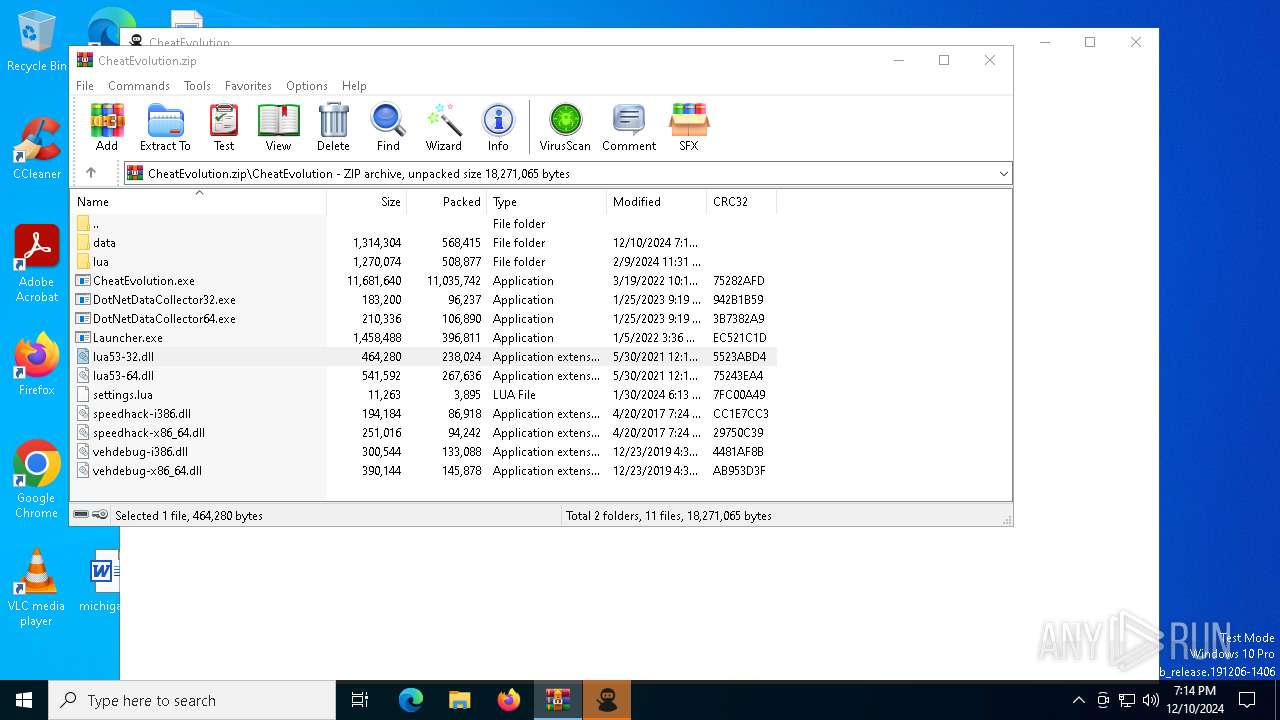
Task: Select lua53-32.dll file
Action: pyautogui.click(x=425, y=357)
